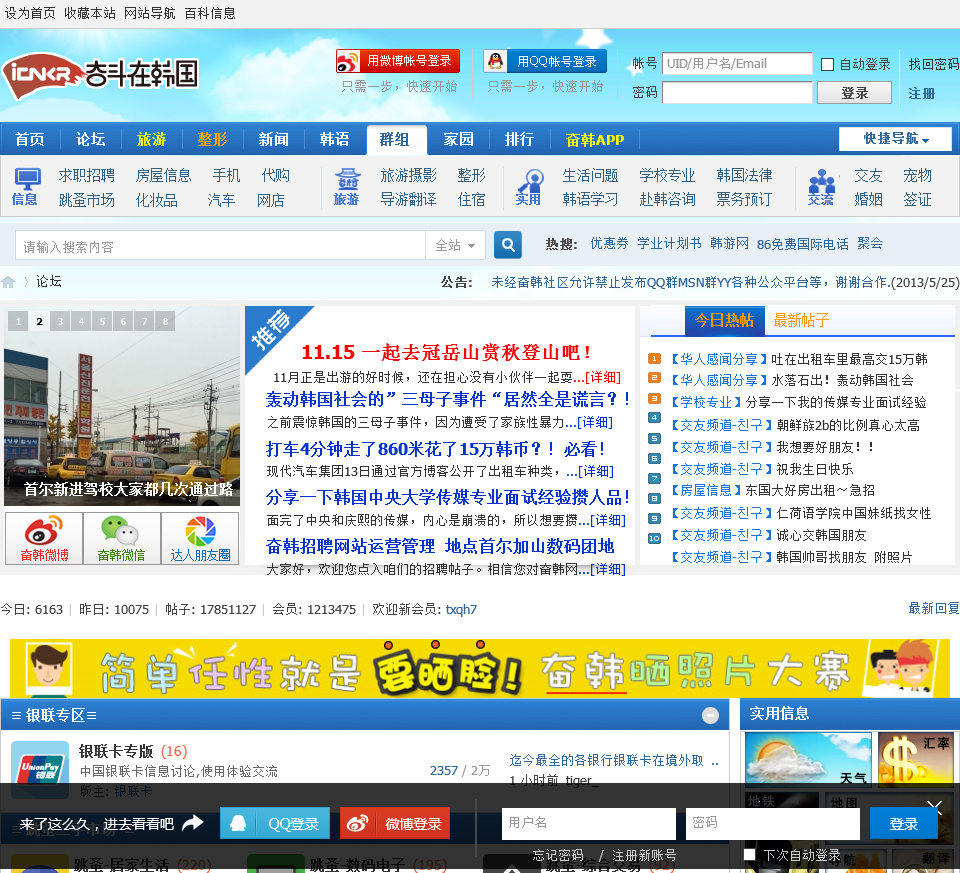Click the 找回密码 link
This screenshot has height=873, width=960.
[933, 64]
